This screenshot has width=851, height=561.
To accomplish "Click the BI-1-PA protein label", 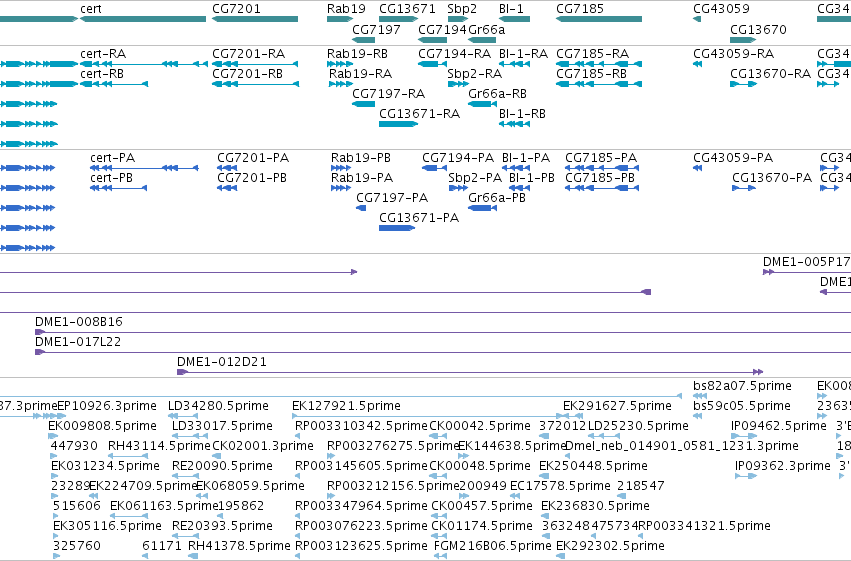I will (526, 158).
